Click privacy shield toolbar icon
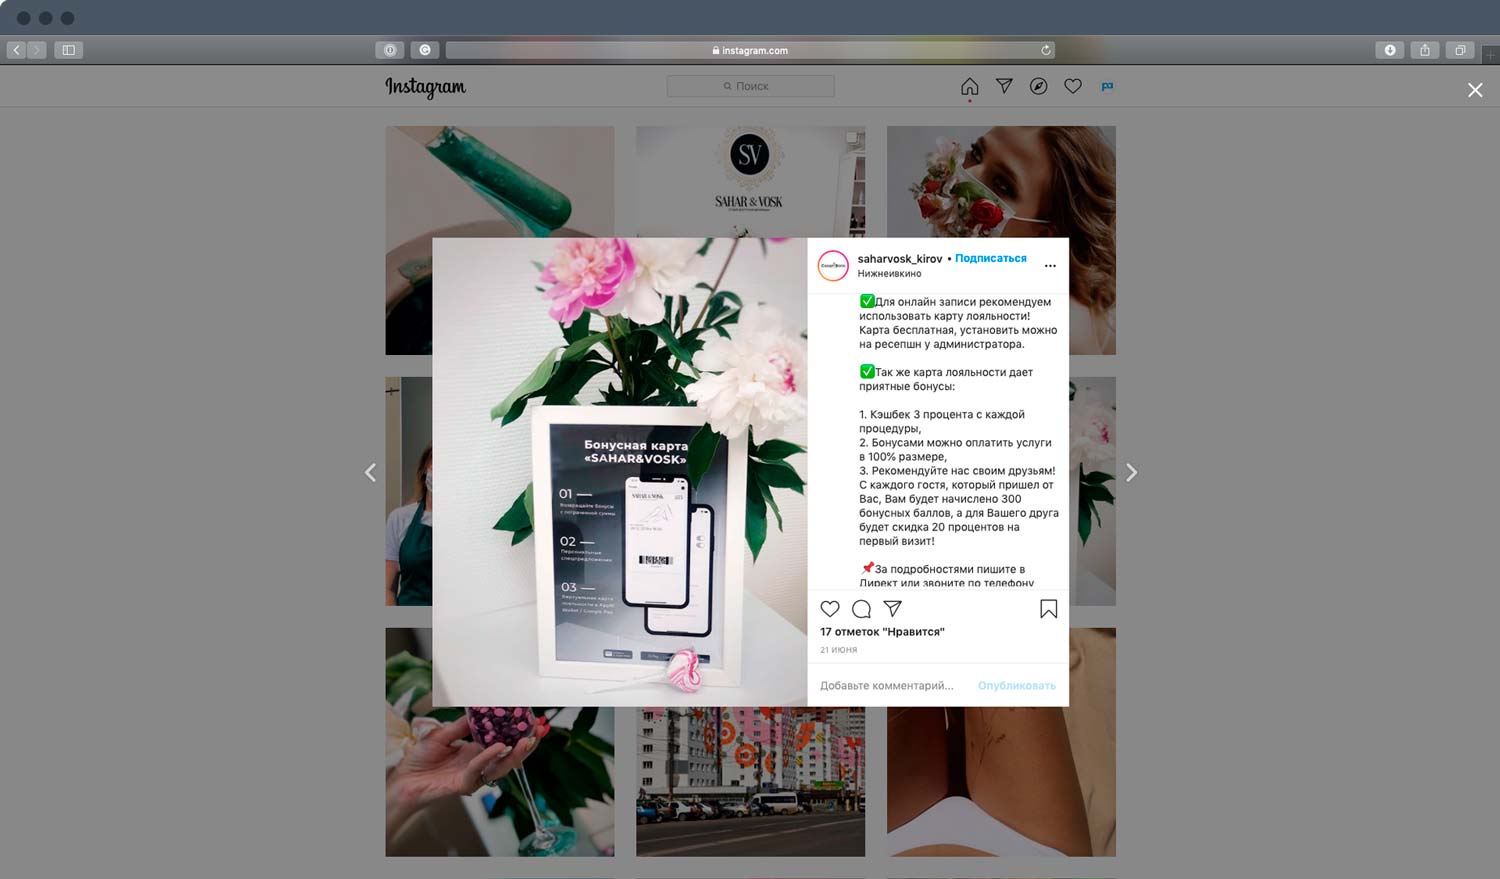Viewport: 1500px width, 879px height. (x=390, y=50)
